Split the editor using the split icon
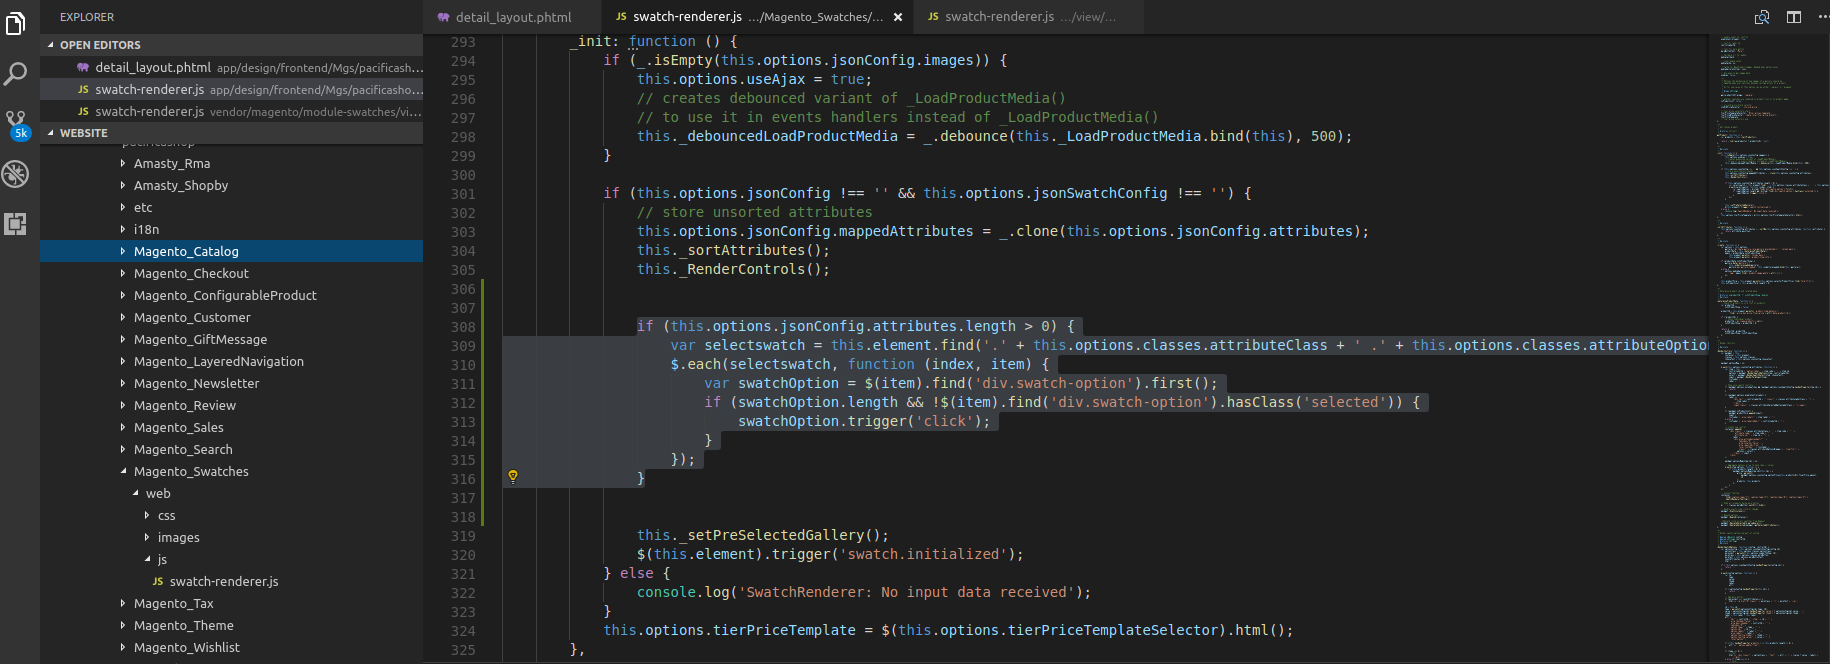The image size is (1830, 664). [1794, 17]
